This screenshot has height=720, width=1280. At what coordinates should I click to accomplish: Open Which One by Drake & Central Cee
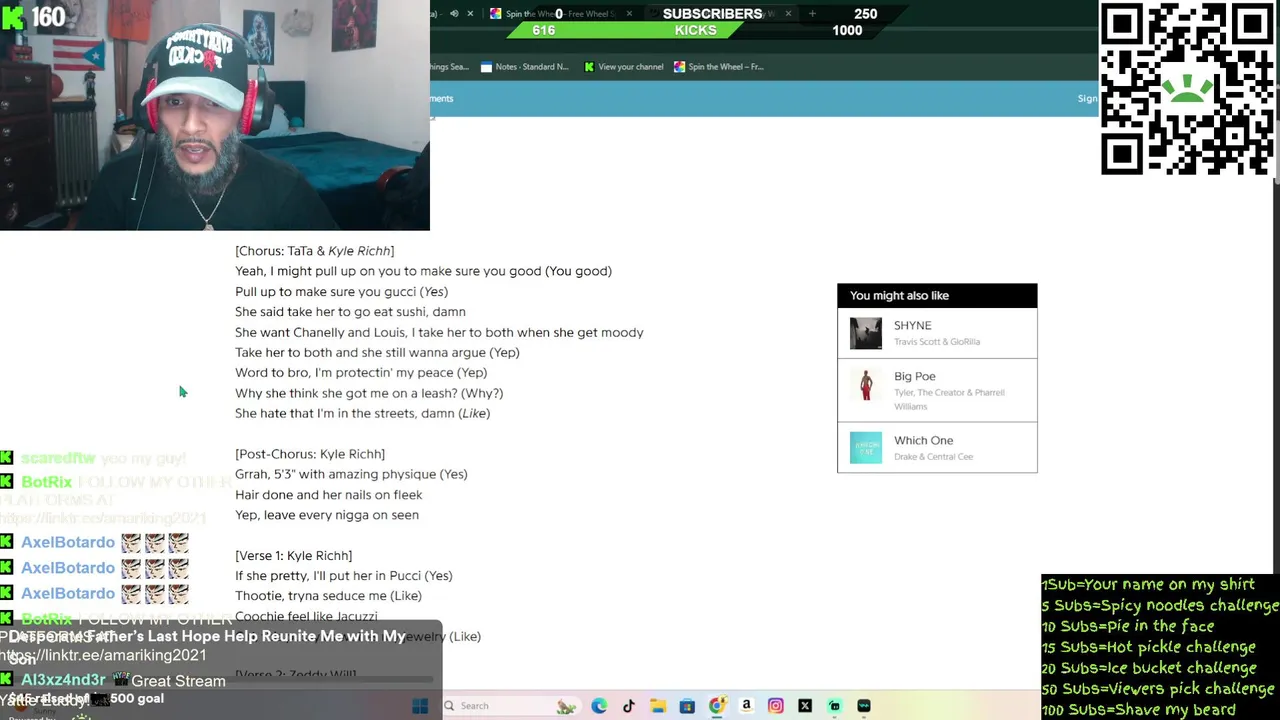pos(937,447)
